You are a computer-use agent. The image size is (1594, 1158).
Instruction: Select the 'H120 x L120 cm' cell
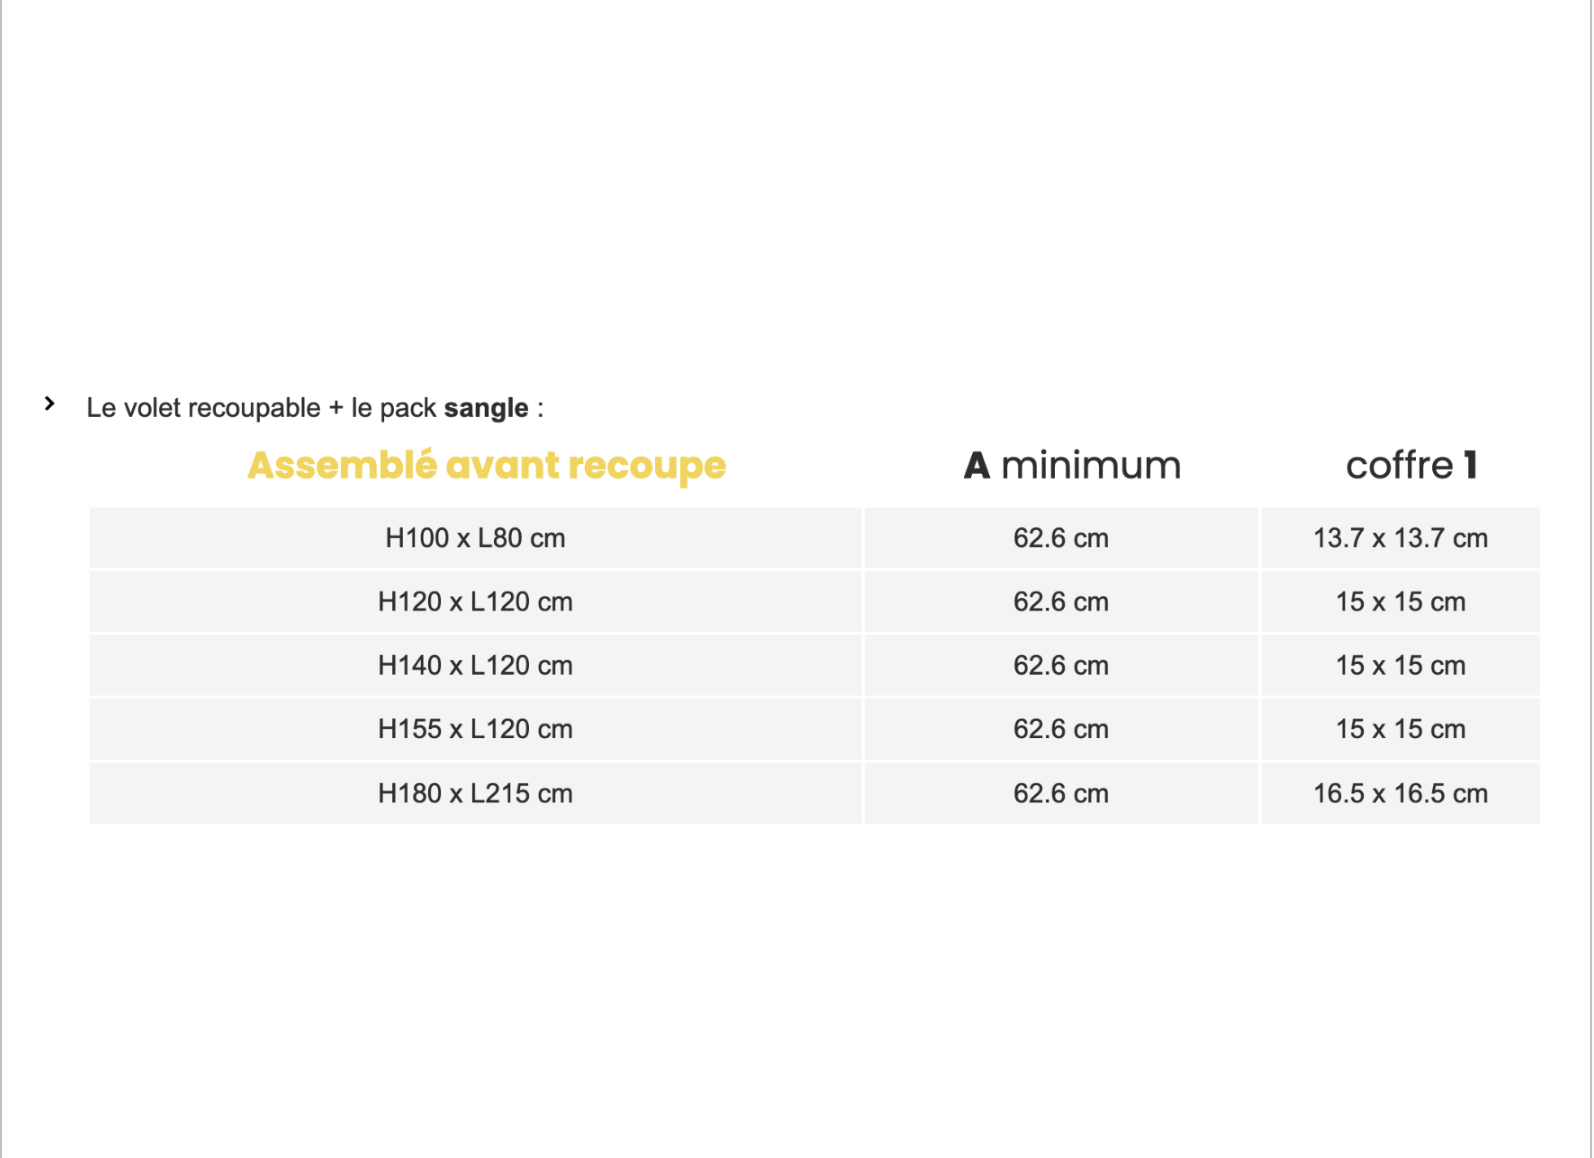(476, 602)
